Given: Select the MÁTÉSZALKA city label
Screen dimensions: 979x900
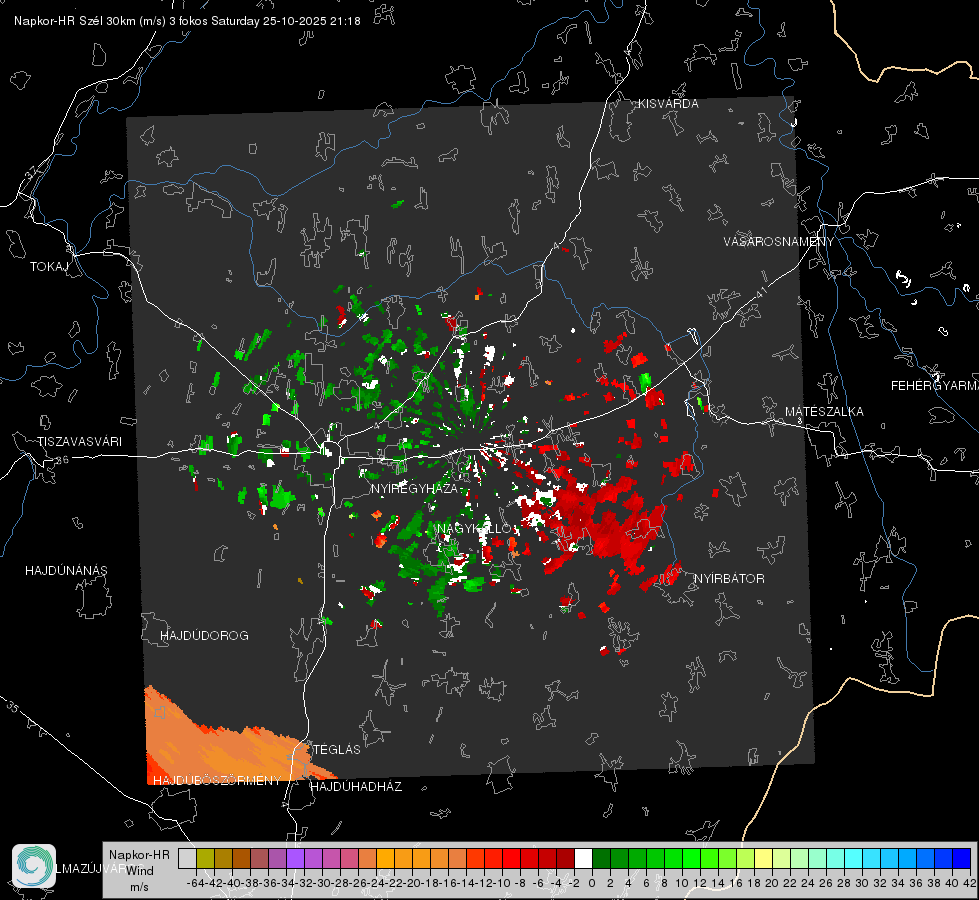Looking at the screenshot, I should click(x=824, y=412).
